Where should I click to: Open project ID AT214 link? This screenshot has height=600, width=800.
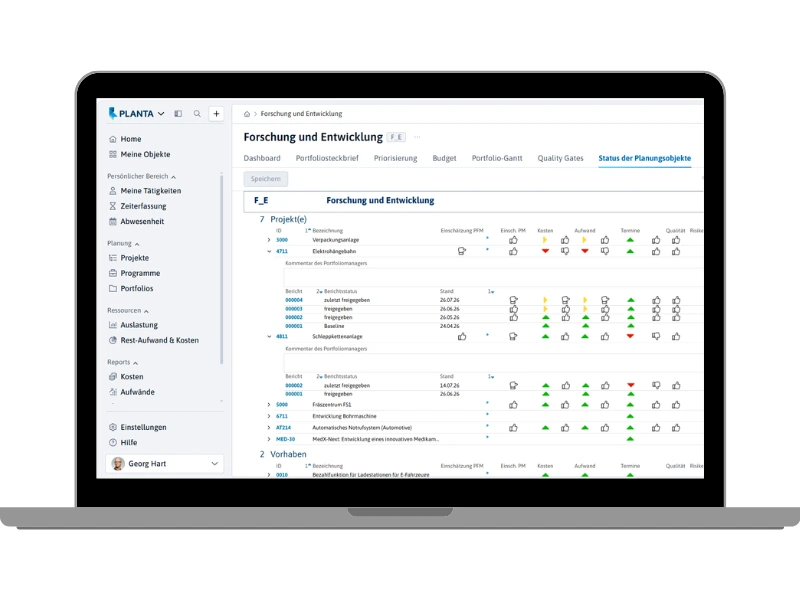[283, 428]
